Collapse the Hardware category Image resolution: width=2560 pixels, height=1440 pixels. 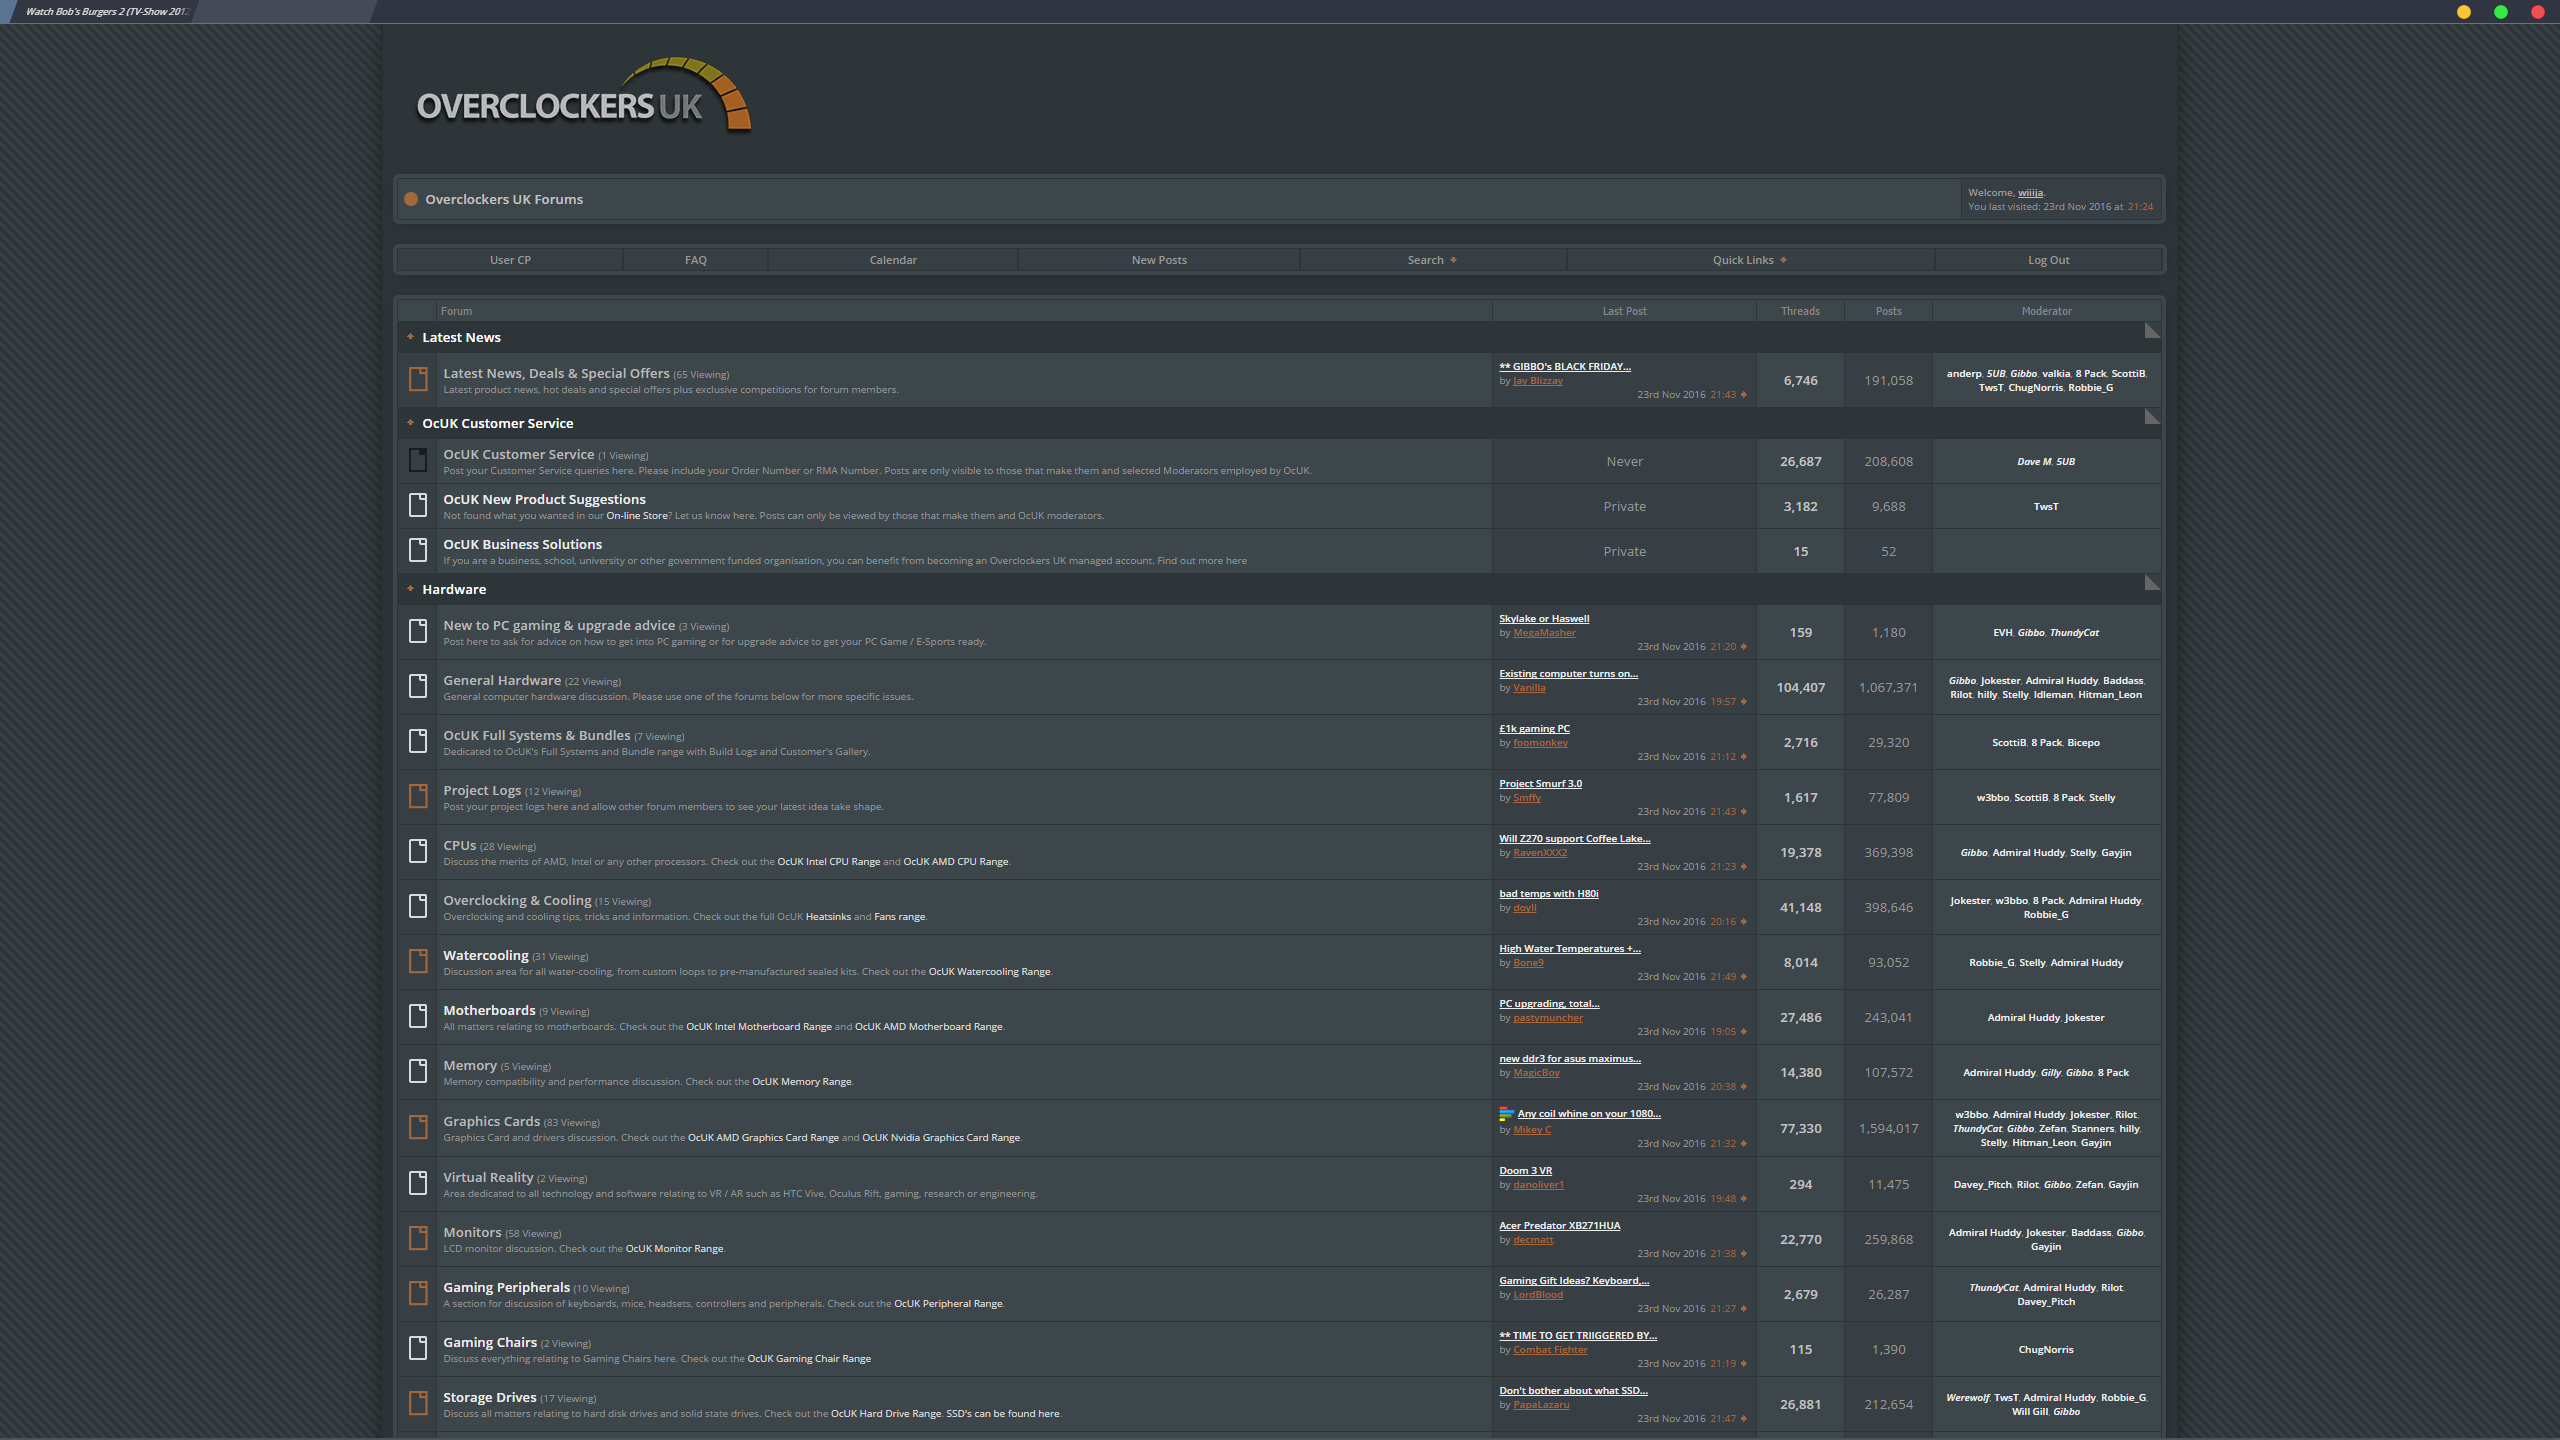tap(2152, 583)
